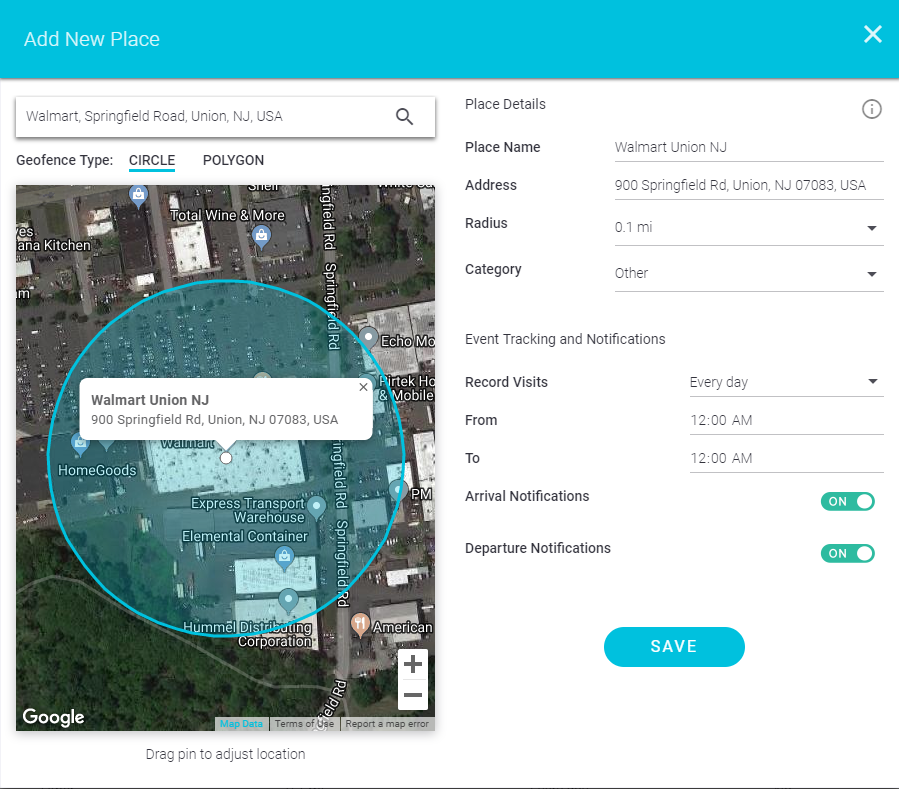Zoom in on the map

click(413, 665)
